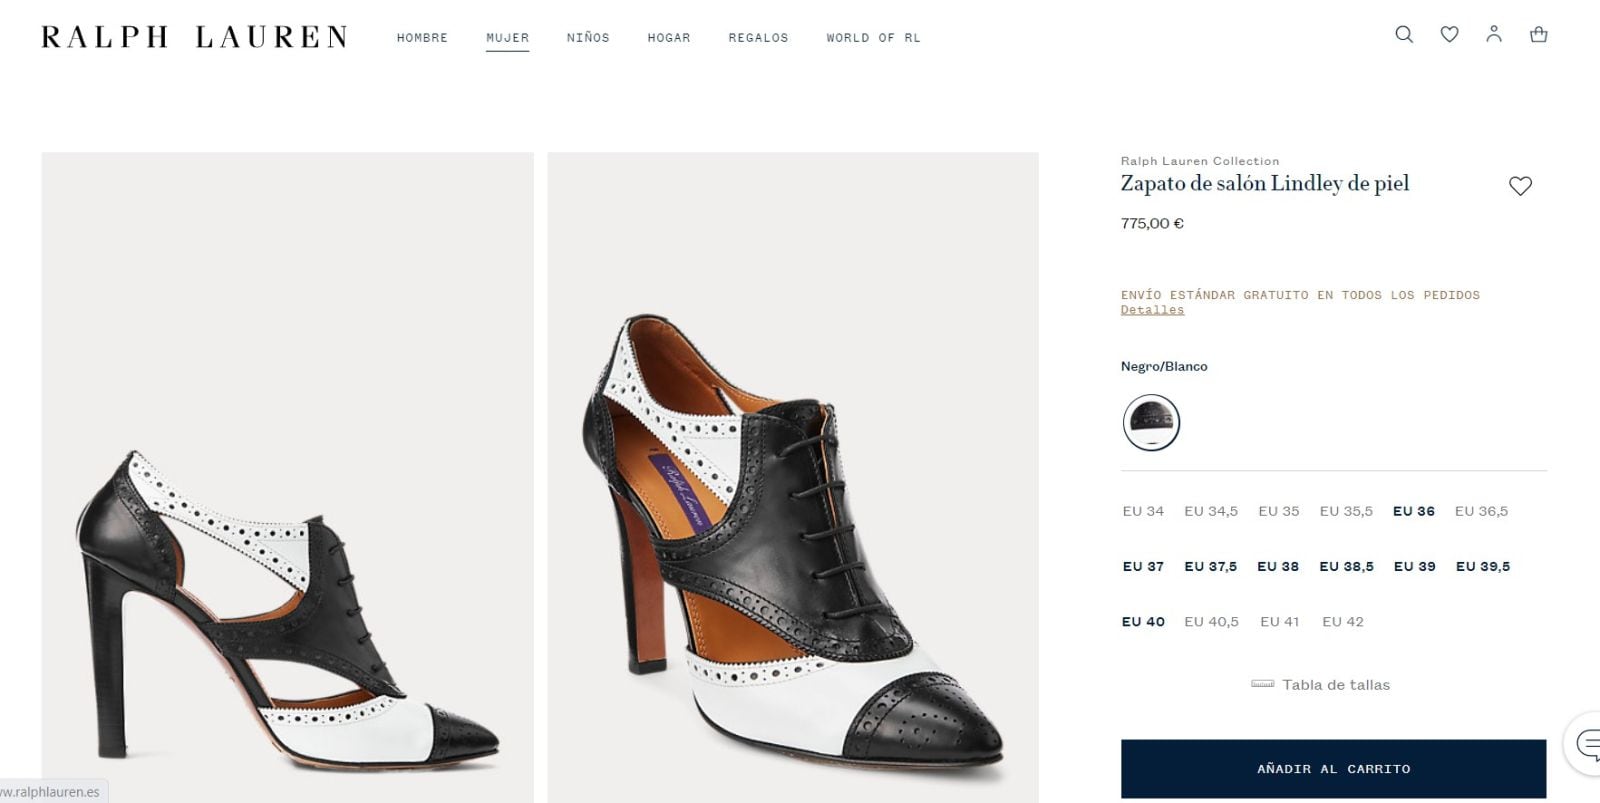This screenshot has width=1600, height=803.
Task: Expand the Hogar navigation menu
Action: tap(669, 38)
